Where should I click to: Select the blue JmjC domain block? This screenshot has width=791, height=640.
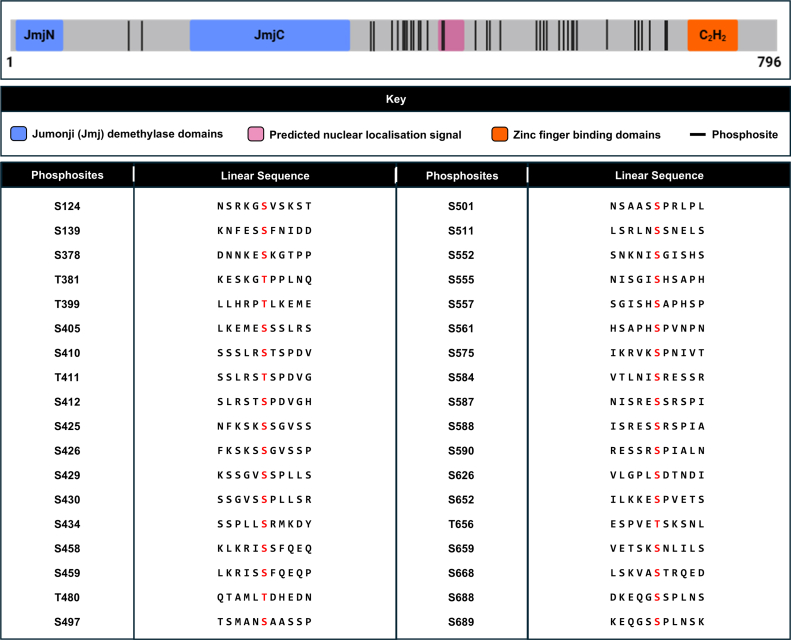[x=269, y=35]
